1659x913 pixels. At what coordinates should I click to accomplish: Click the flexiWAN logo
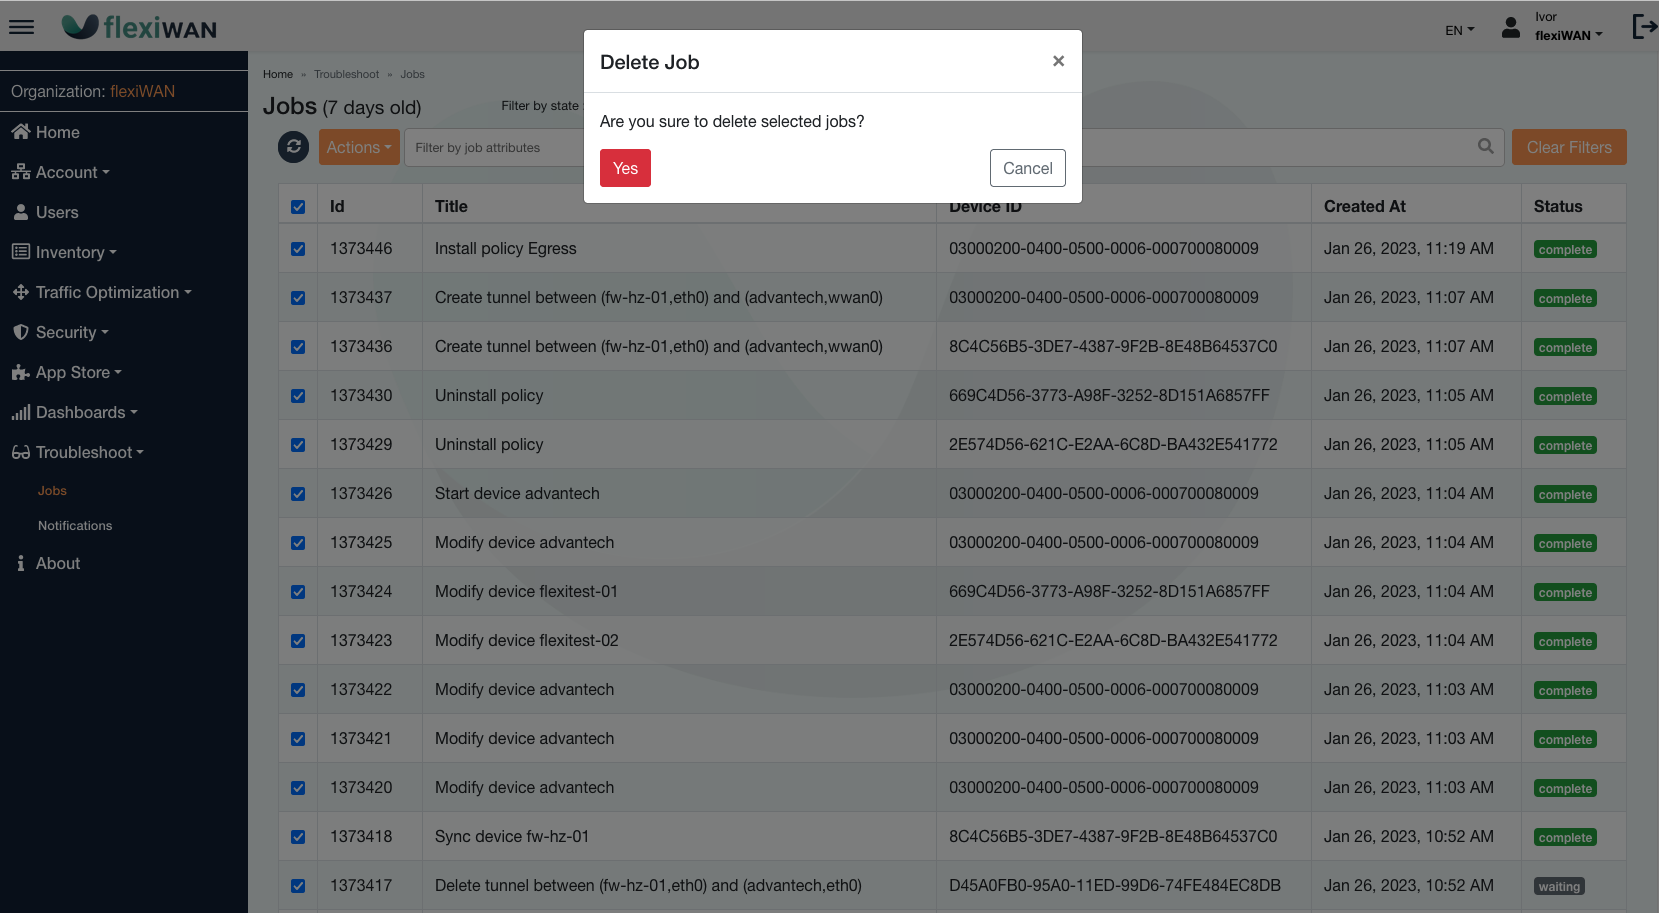point(139,27)
